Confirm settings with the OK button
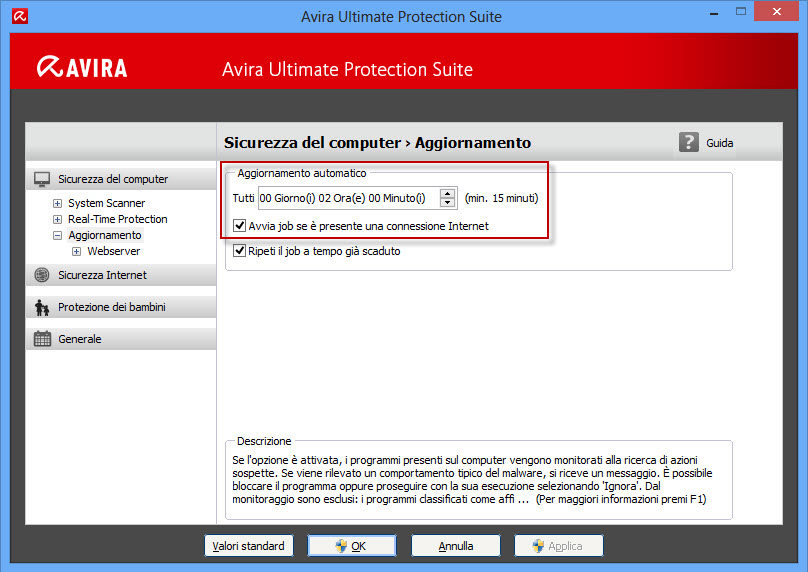 coord(352,546)
